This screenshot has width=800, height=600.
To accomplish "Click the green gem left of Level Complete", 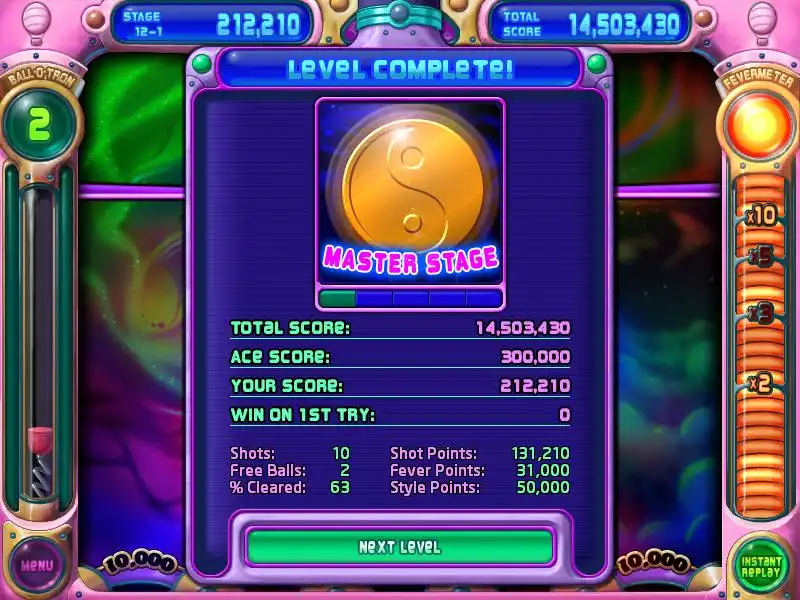I will coord(202,64).
